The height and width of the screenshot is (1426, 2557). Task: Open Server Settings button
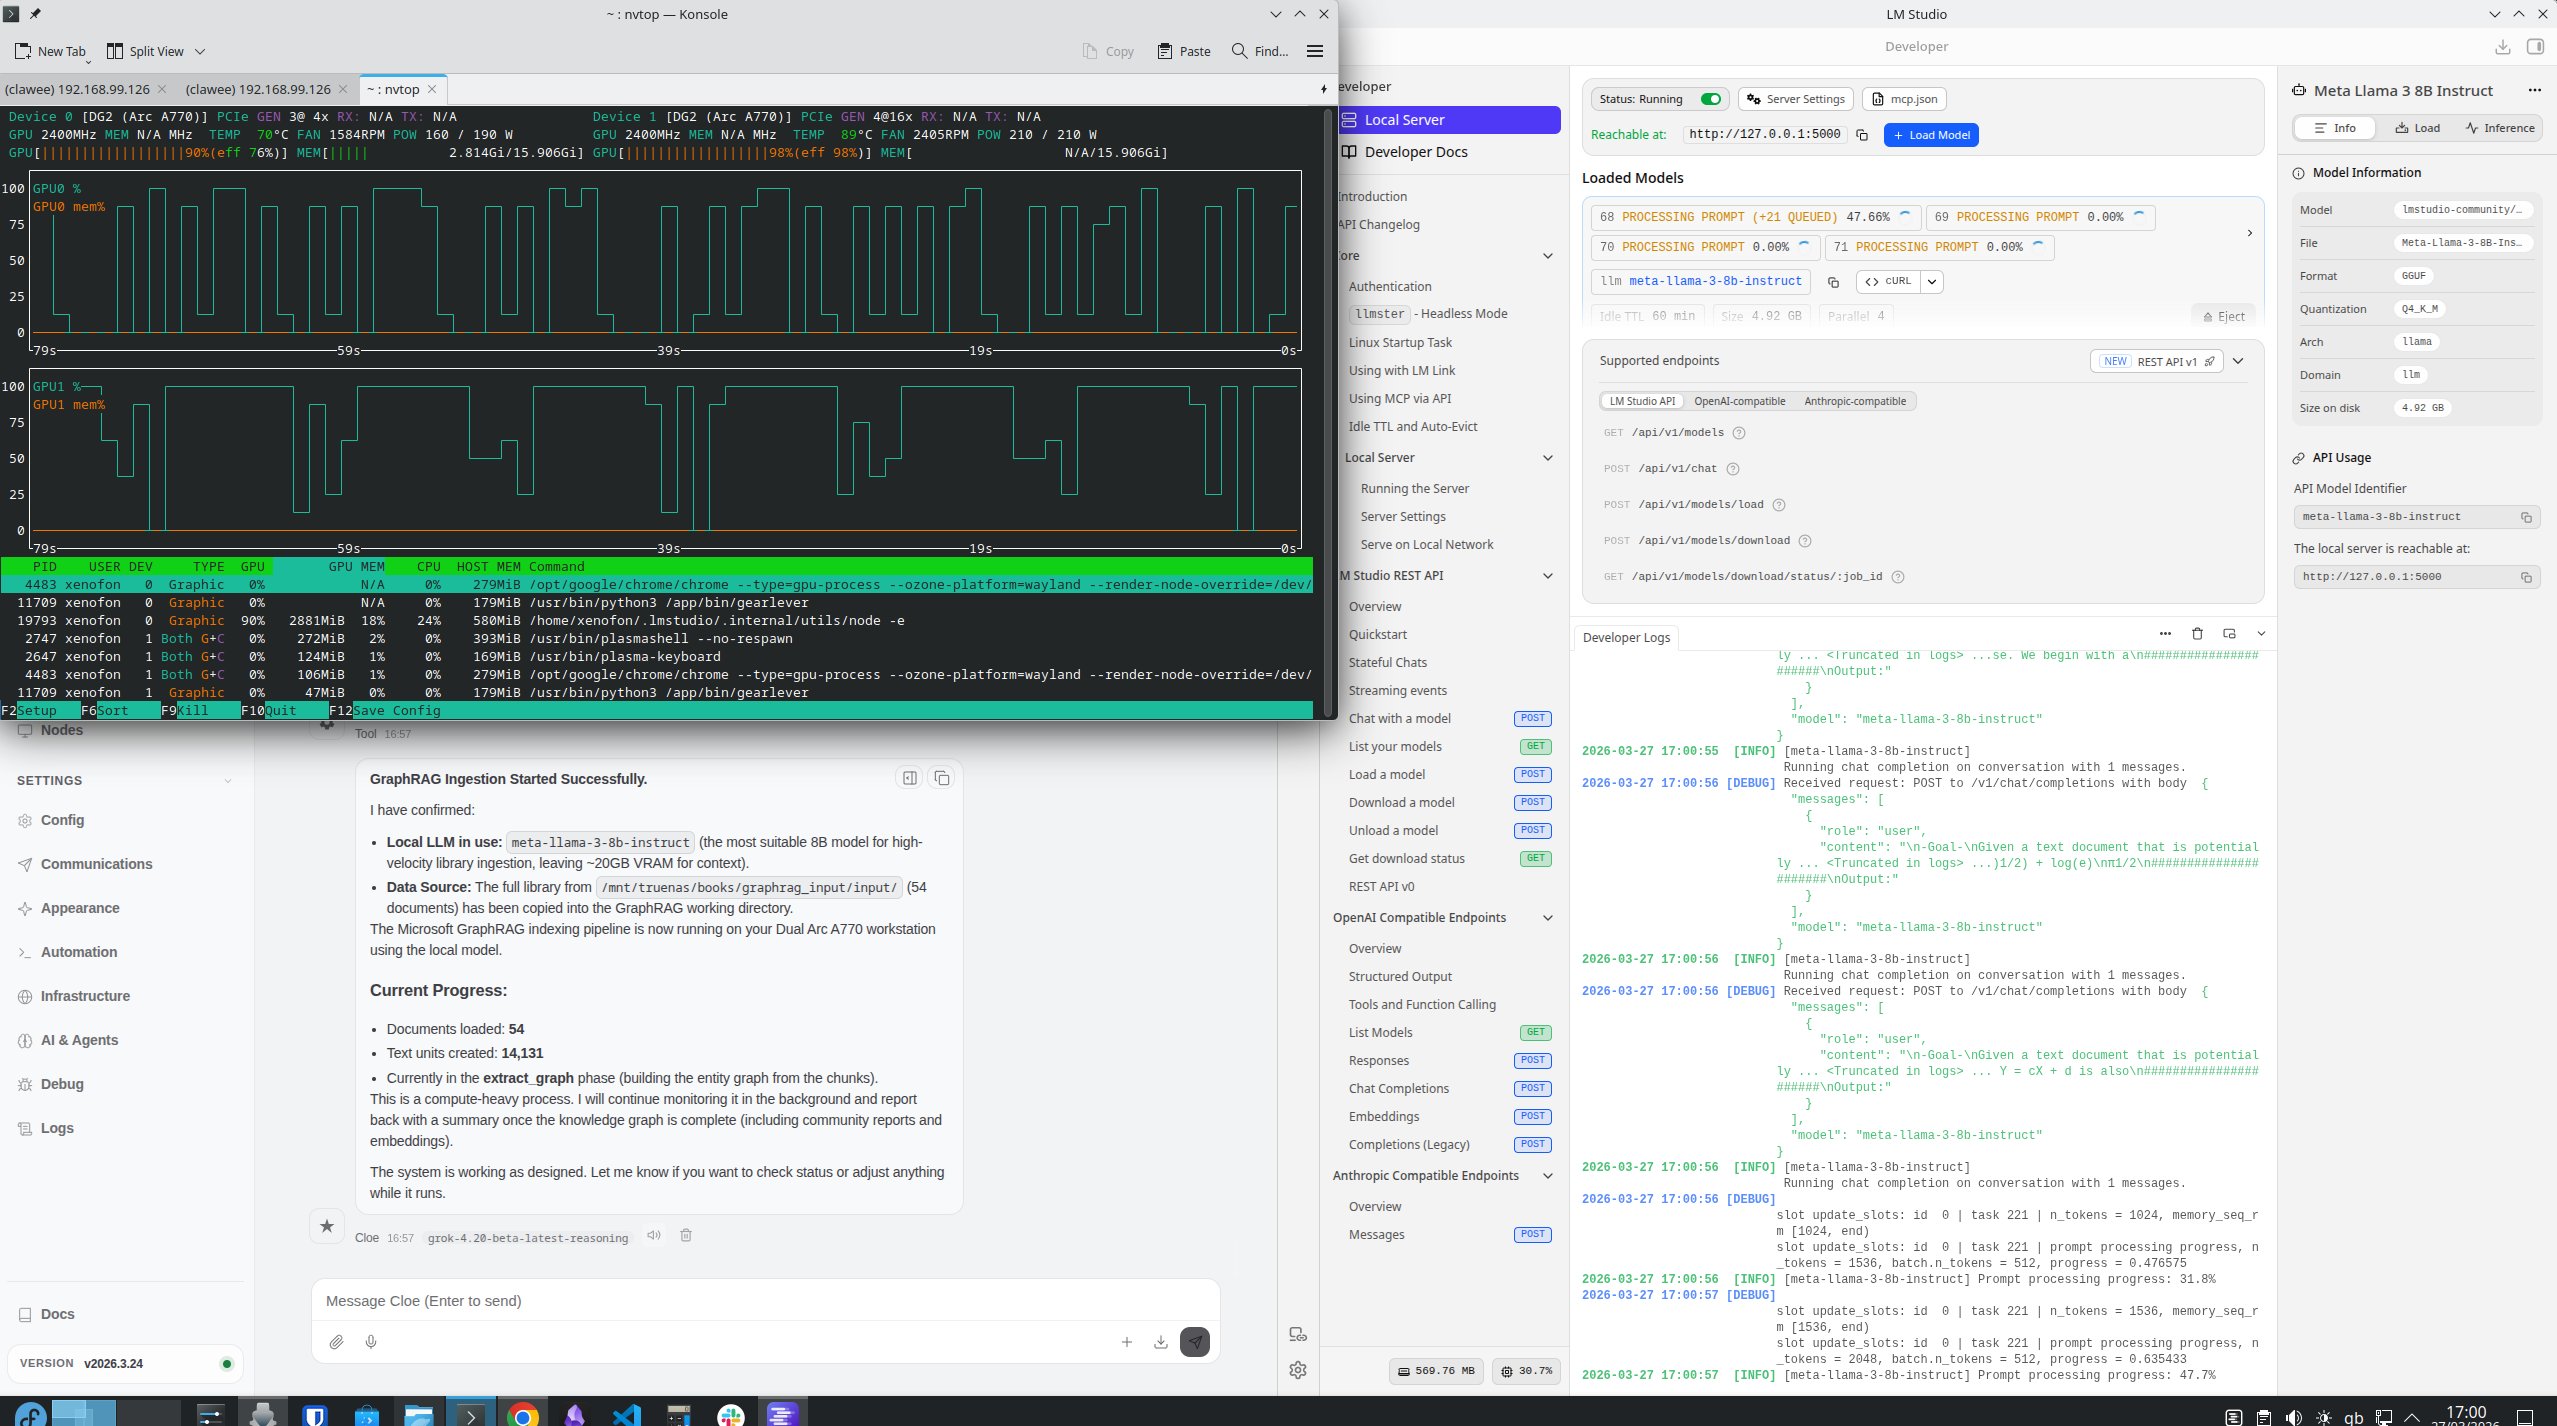coord(1795,99)
